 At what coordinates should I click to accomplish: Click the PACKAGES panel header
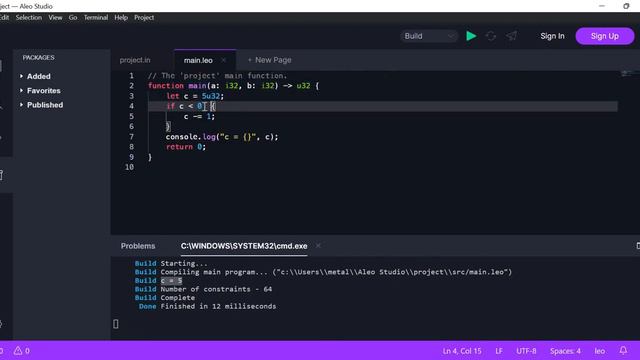(x=38, y=58)
